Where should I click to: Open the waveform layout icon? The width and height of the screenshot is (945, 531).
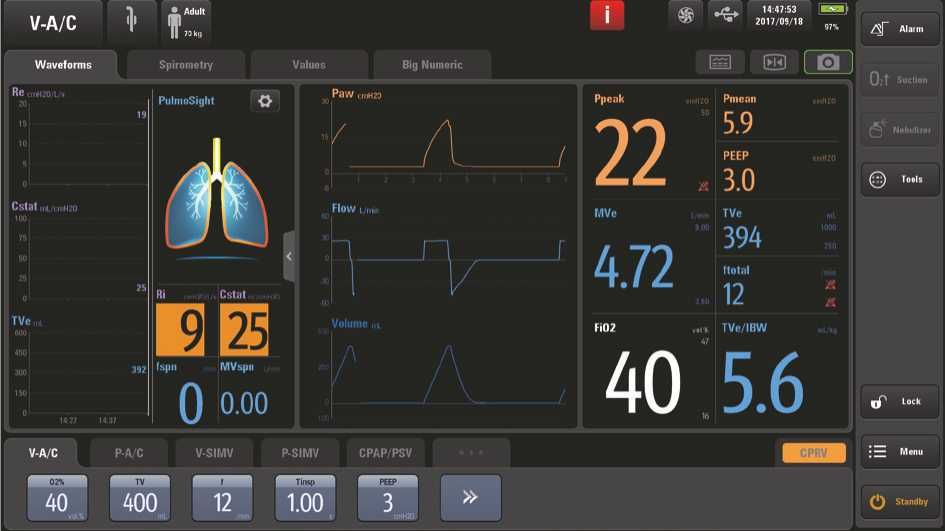click(720, 62)
